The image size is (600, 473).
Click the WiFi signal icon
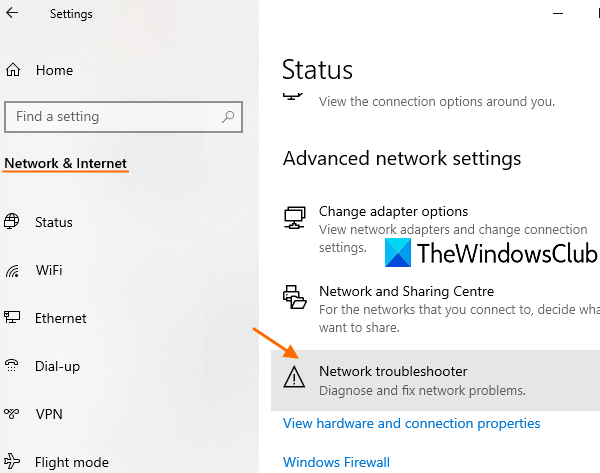coord(13,270)
